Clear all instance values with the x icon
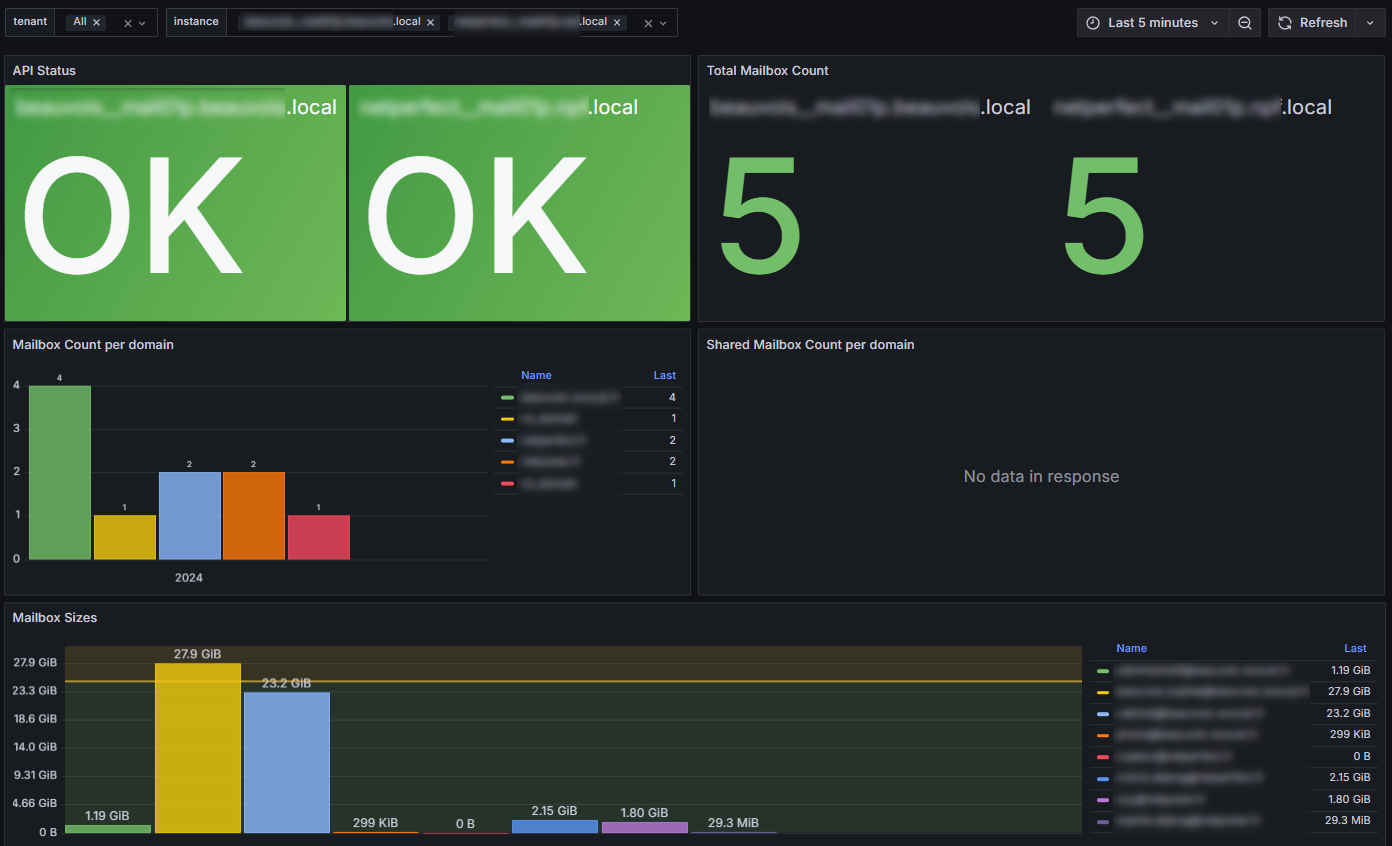 point(648,23)
